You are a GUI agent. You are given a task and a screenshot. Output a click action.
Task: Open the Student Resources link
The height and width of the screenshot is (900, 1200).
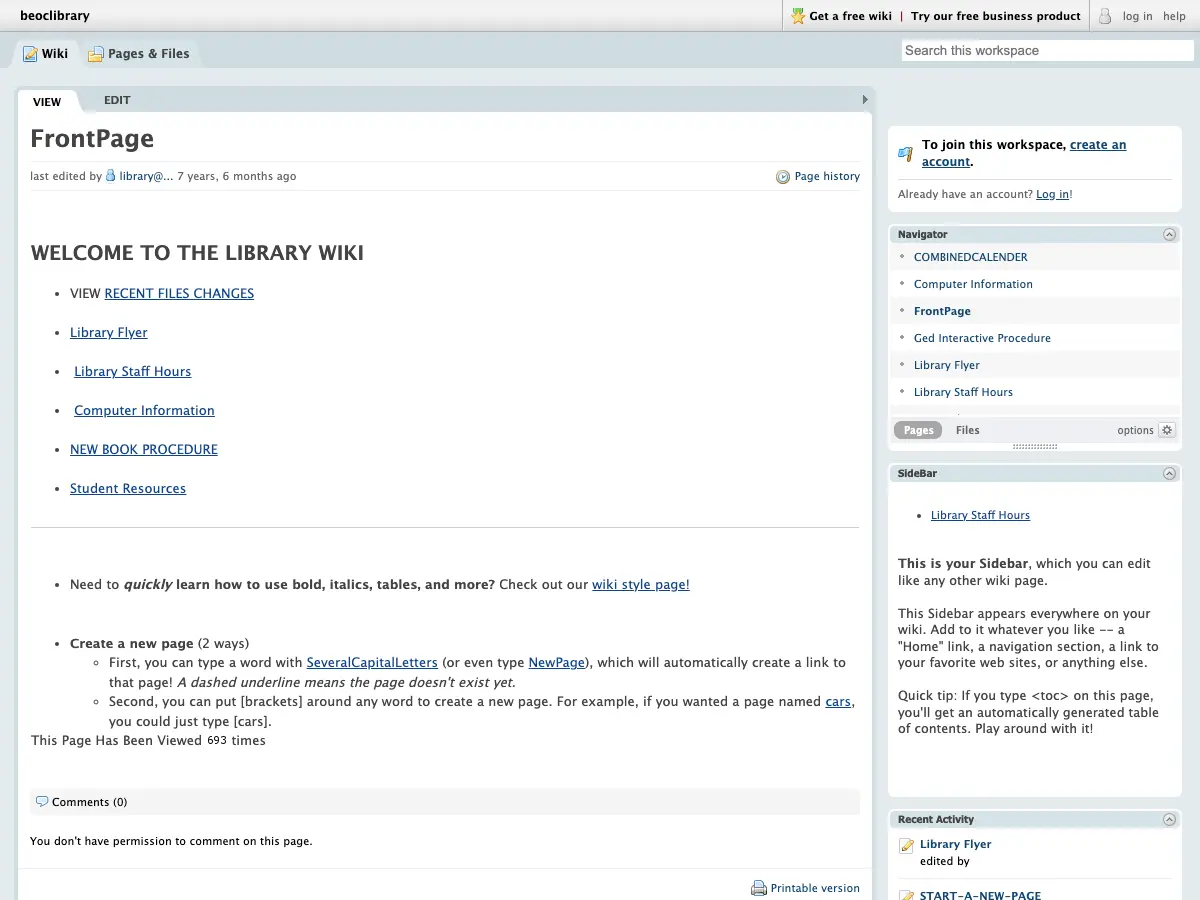(128, 488)
